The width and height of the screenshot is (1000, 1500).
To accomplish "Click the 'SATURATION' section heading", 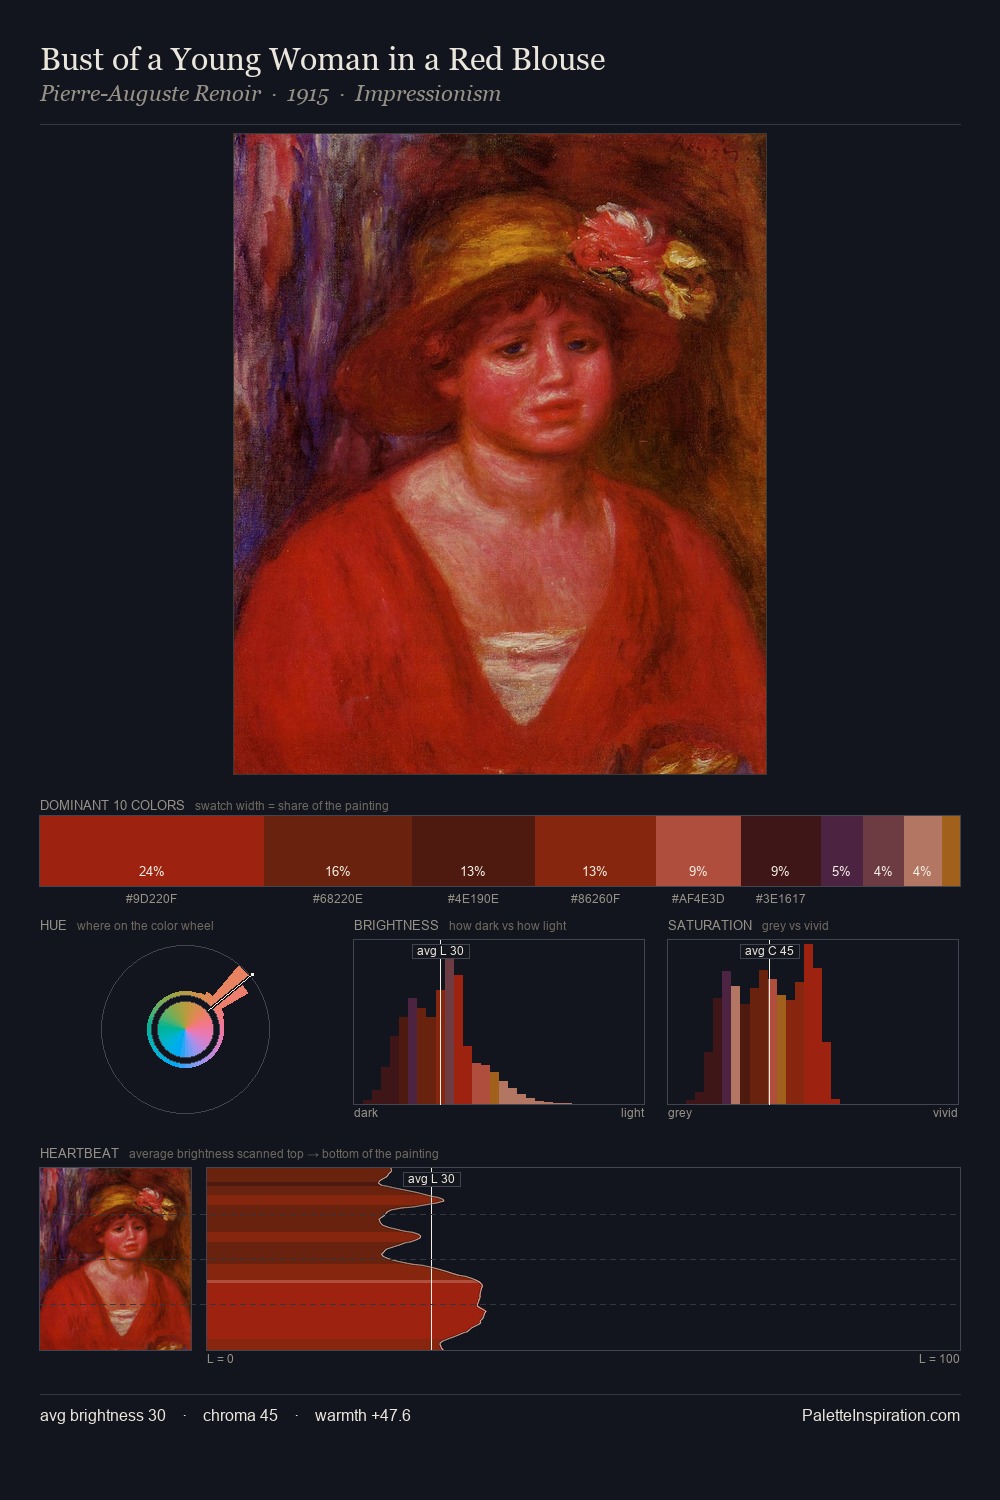I will click(x=710, y=925).
